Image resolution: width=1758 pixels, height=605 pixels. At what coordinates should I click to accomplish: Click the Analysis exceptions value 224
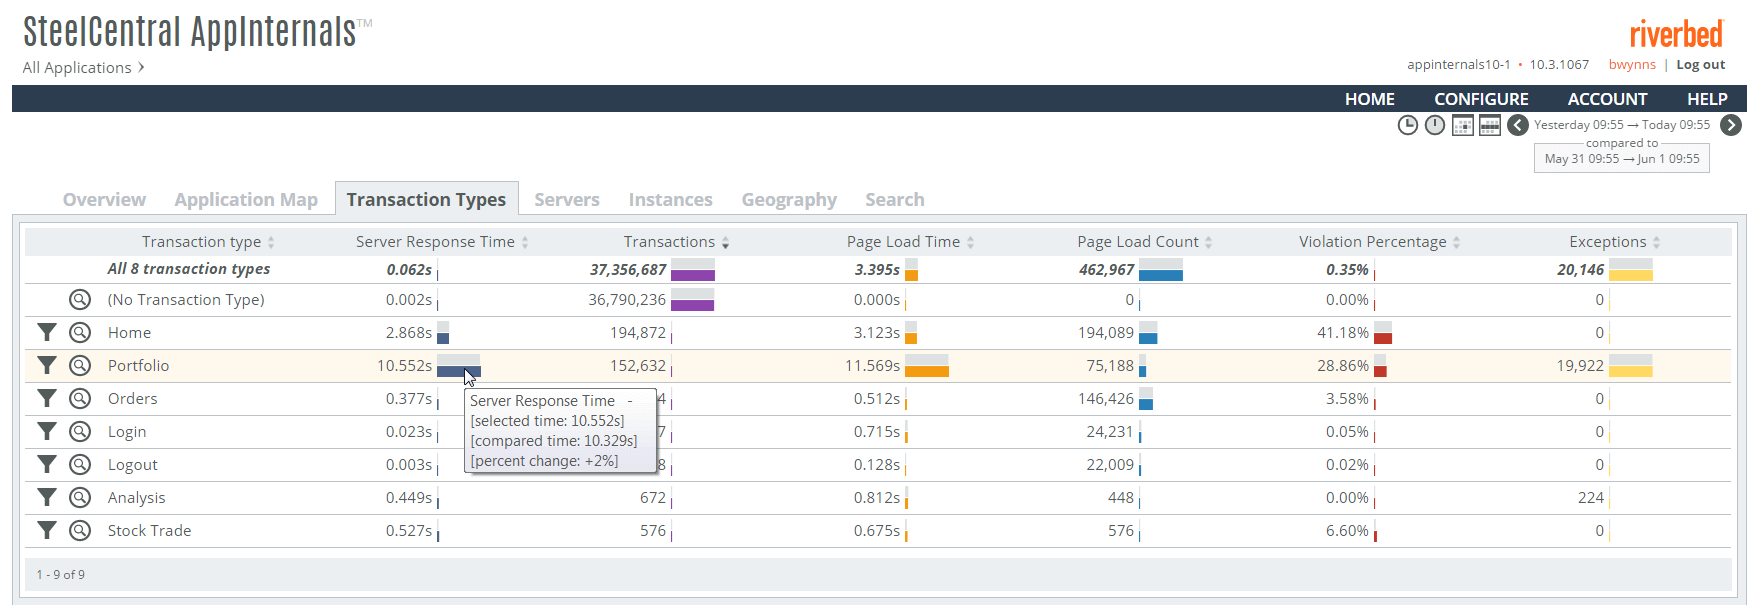click(x=1591, y=497)
